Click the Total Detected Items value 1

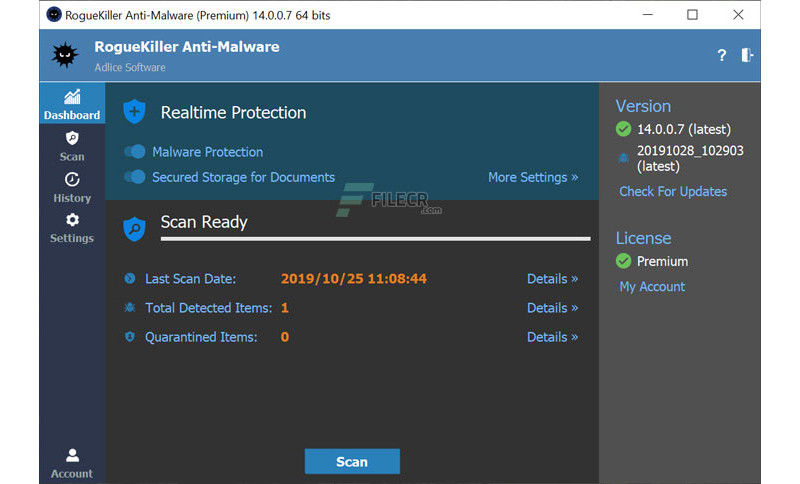(285, 308)
